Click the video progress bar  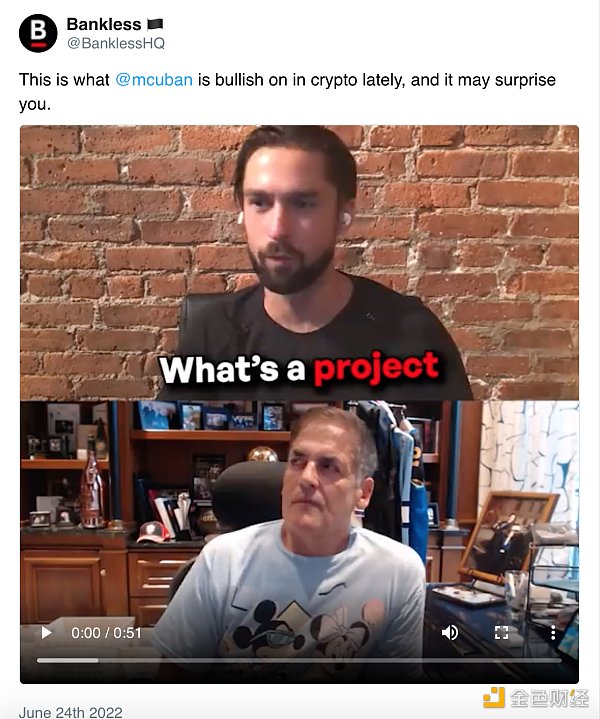pos(299,660)
